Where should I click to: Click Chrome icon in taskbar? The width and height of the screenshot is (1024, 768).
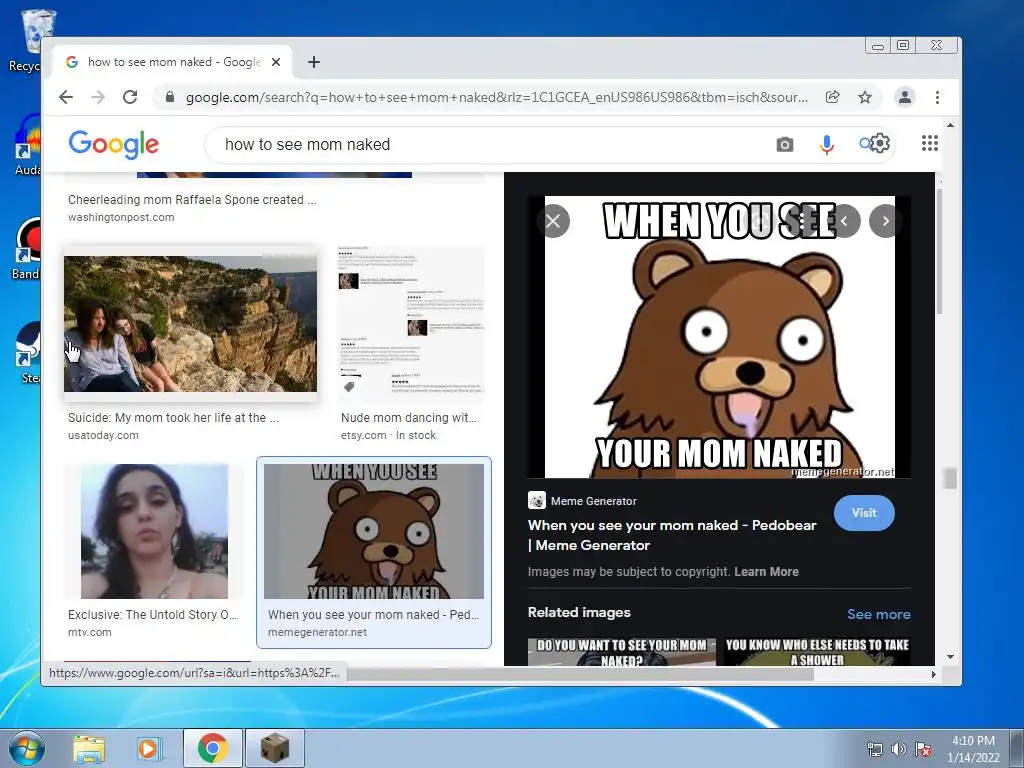coord(212,748)
